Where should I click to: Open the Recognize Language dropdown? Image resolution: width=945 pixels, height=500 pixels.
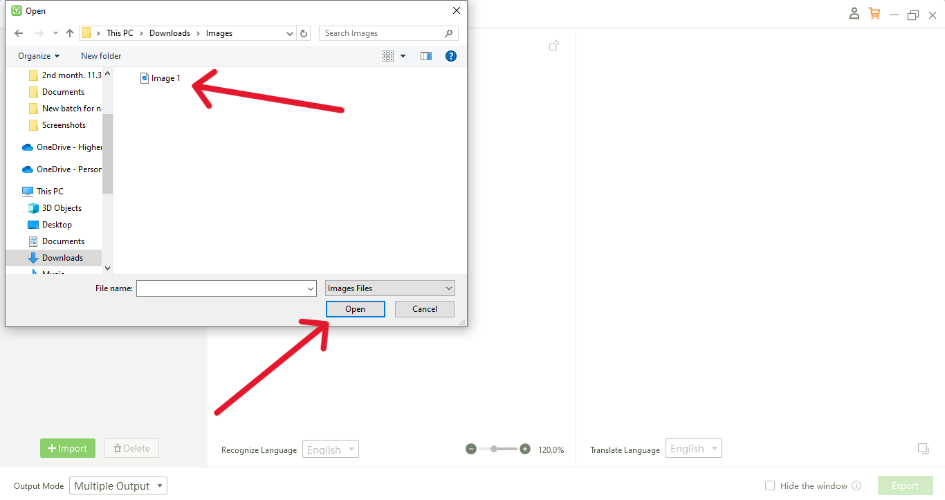pyautogui.click(x=330, y=449)
